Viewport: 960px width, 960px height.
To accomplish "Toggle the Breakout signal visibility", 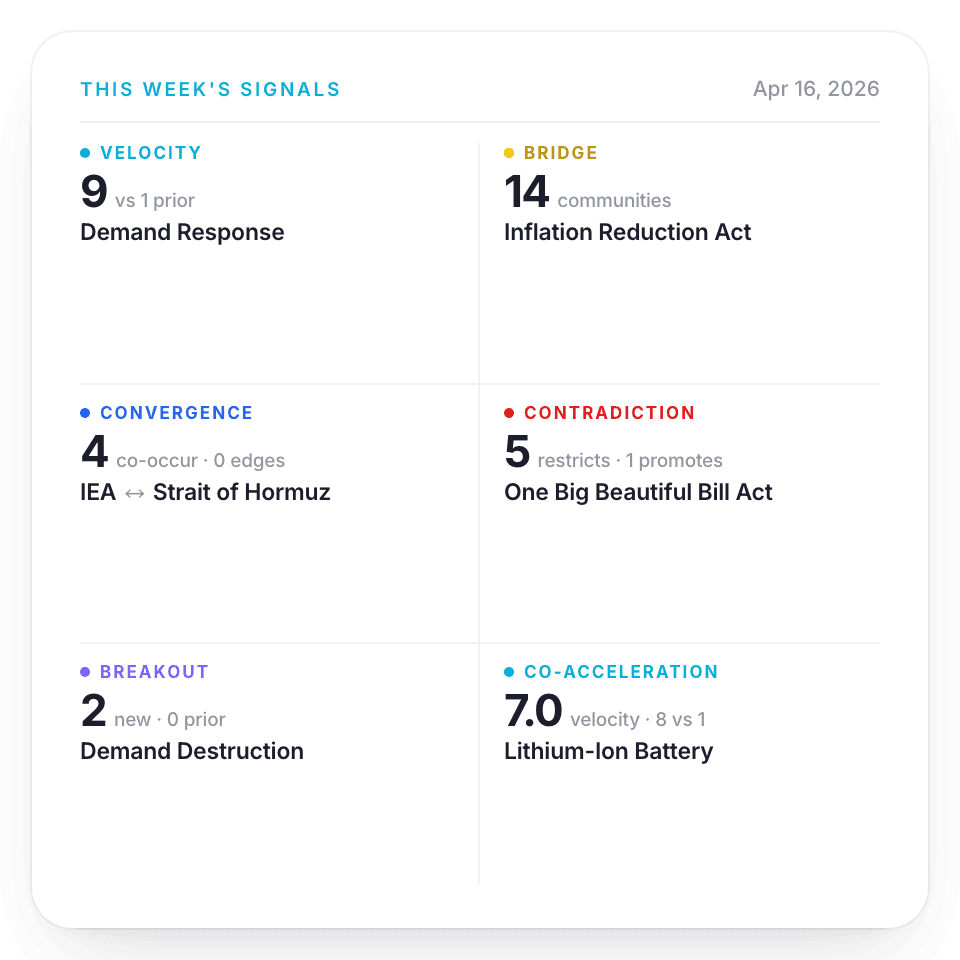I will pyautogui.click(x=155, y=671).
